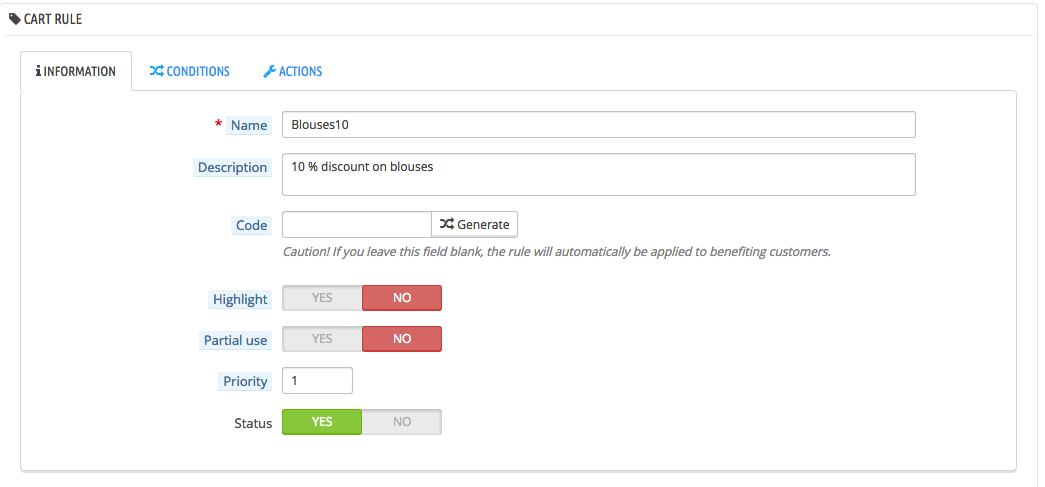The width and height of the screenshot is (1045, 487).
Task: Focus the Name field containing Blouses10
Action: [x=598, y=125]
